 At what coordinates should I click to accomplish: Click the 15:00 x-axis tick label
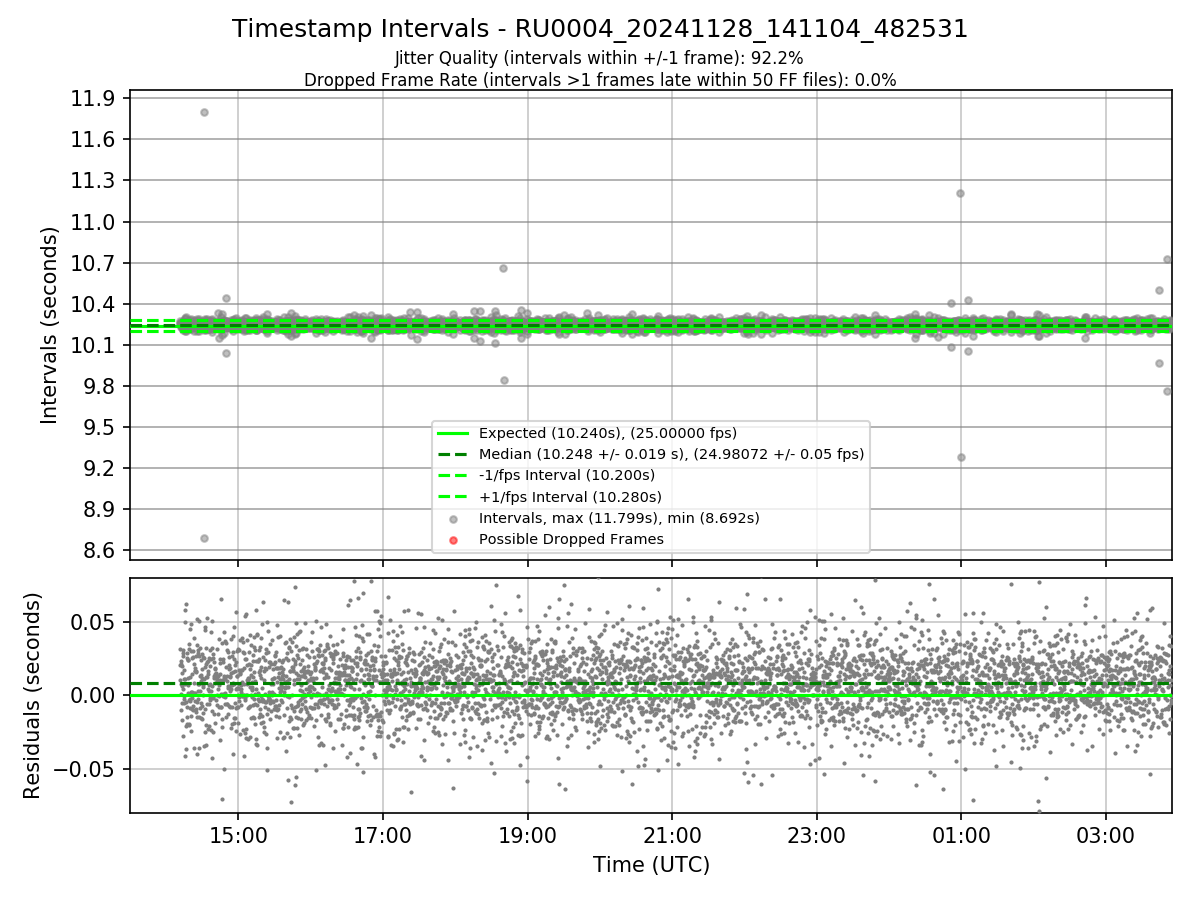[x=238, y=834]
